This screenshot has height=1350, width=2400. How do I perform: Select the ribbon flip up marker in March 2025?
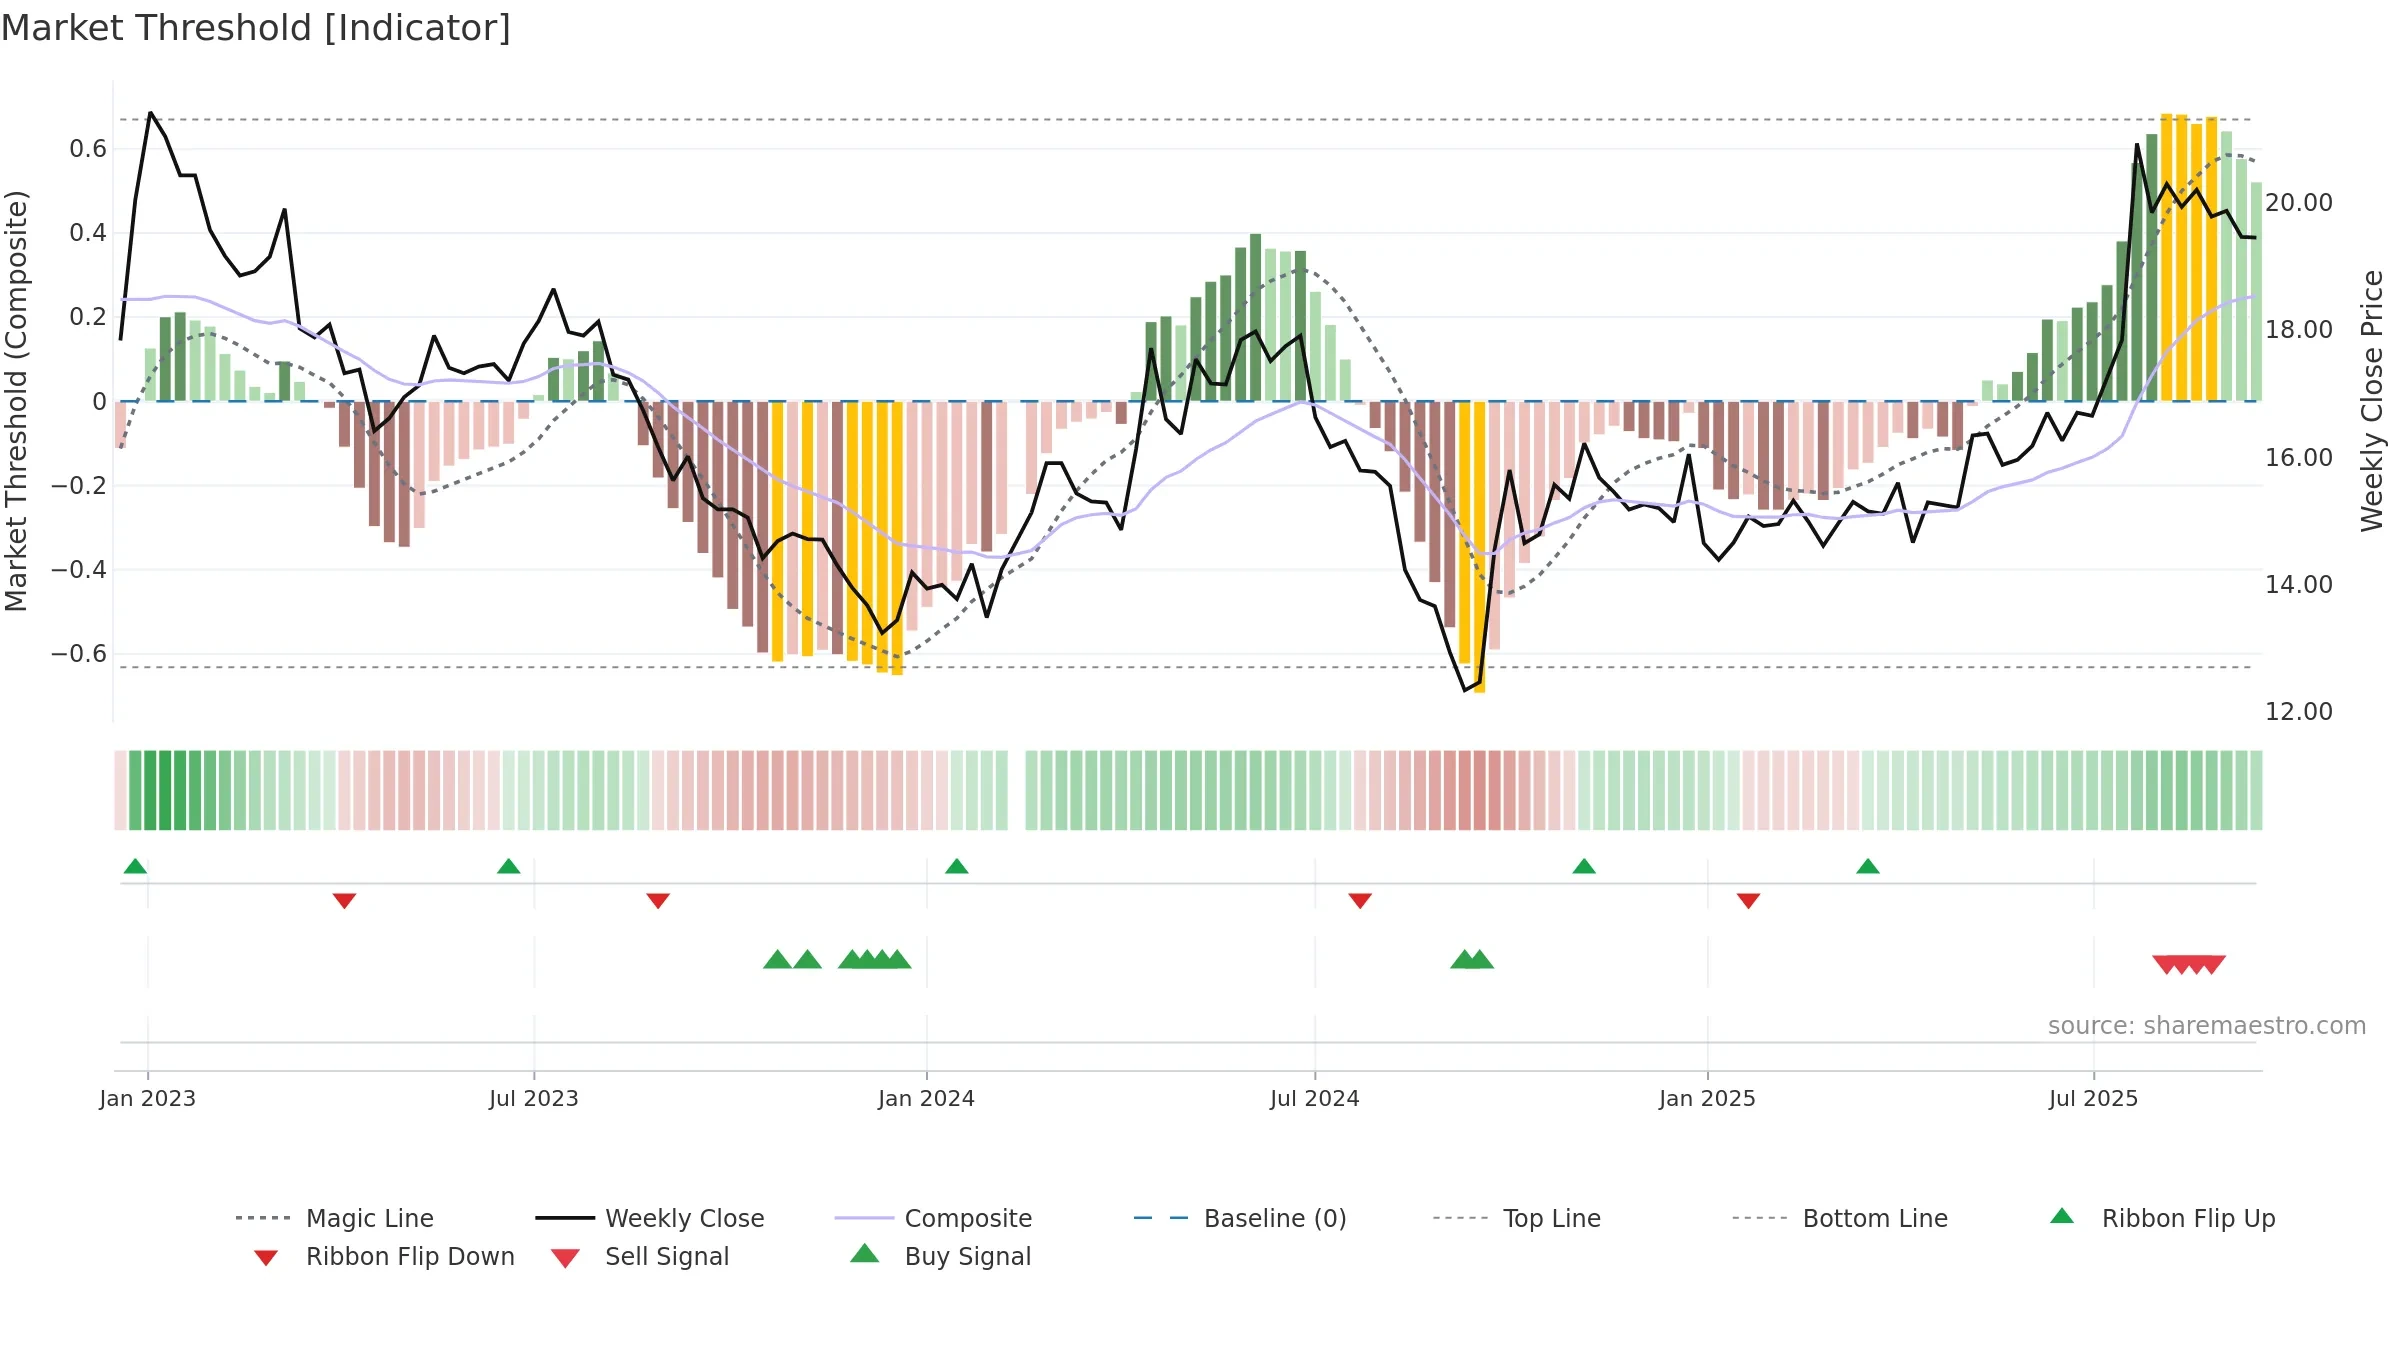(x=1868, y=866)
